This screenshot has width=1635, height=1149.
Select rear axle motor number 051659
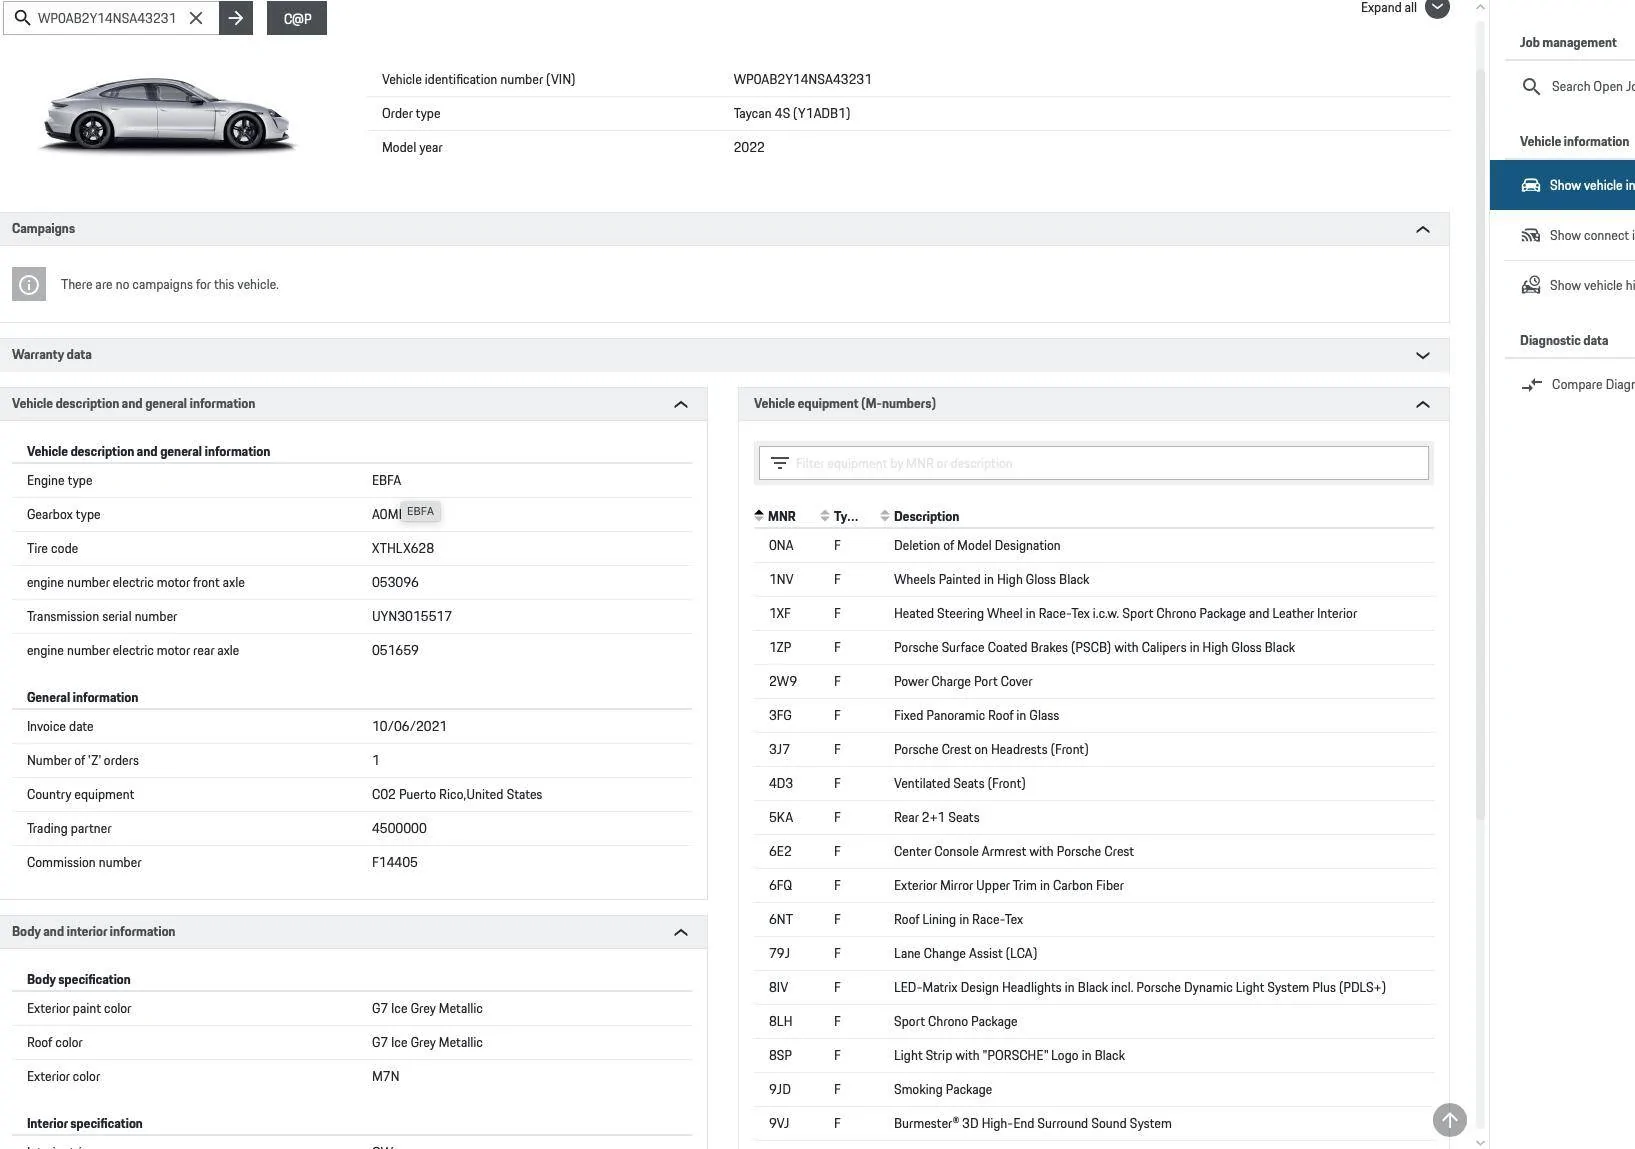(395, 651)
